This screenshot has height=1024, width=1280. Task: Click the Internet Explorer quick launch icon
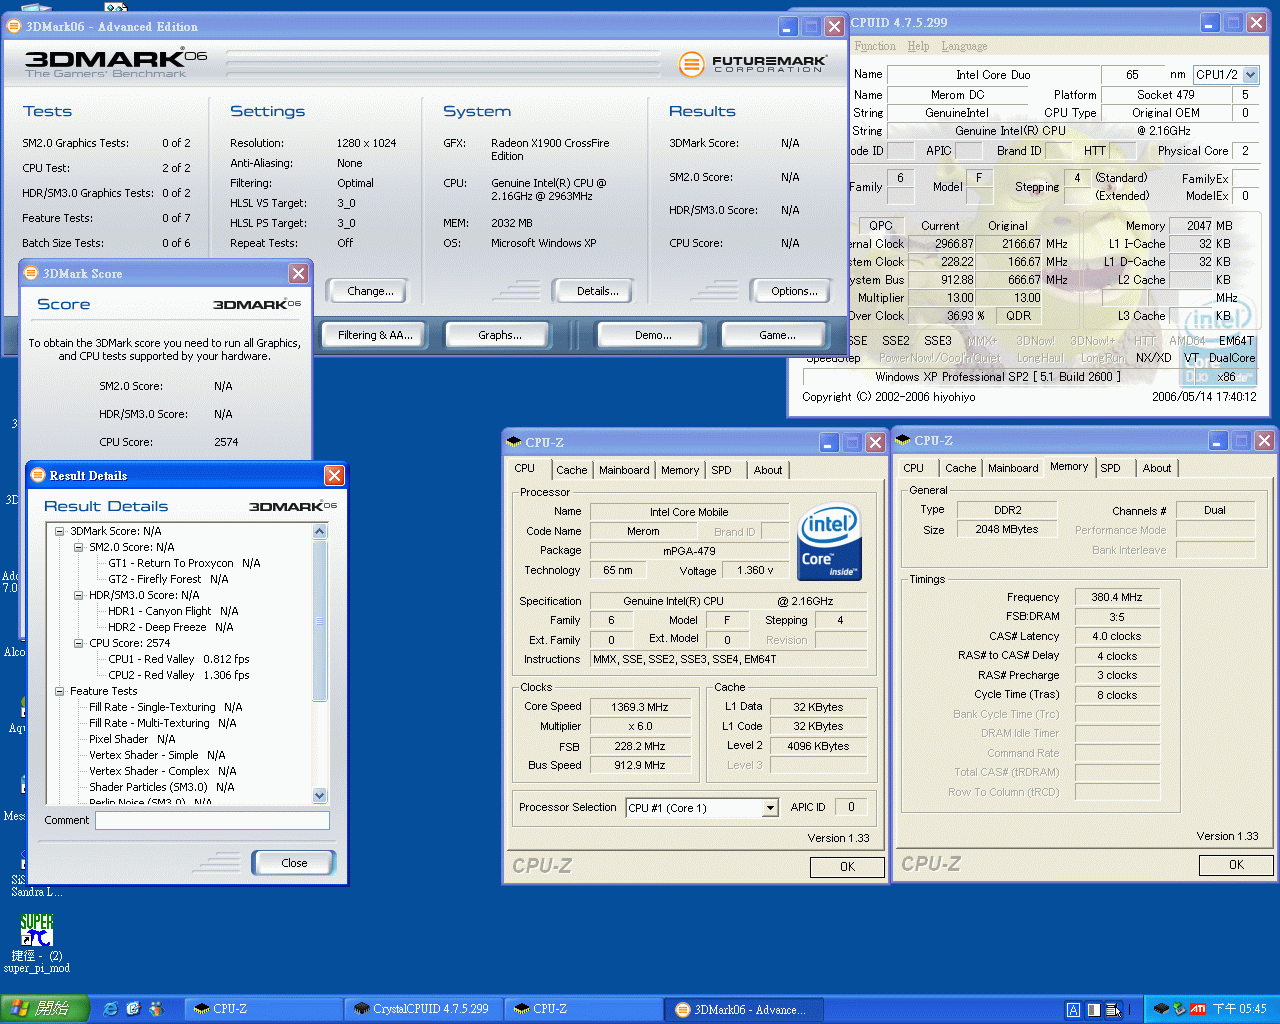[111, 1009]
